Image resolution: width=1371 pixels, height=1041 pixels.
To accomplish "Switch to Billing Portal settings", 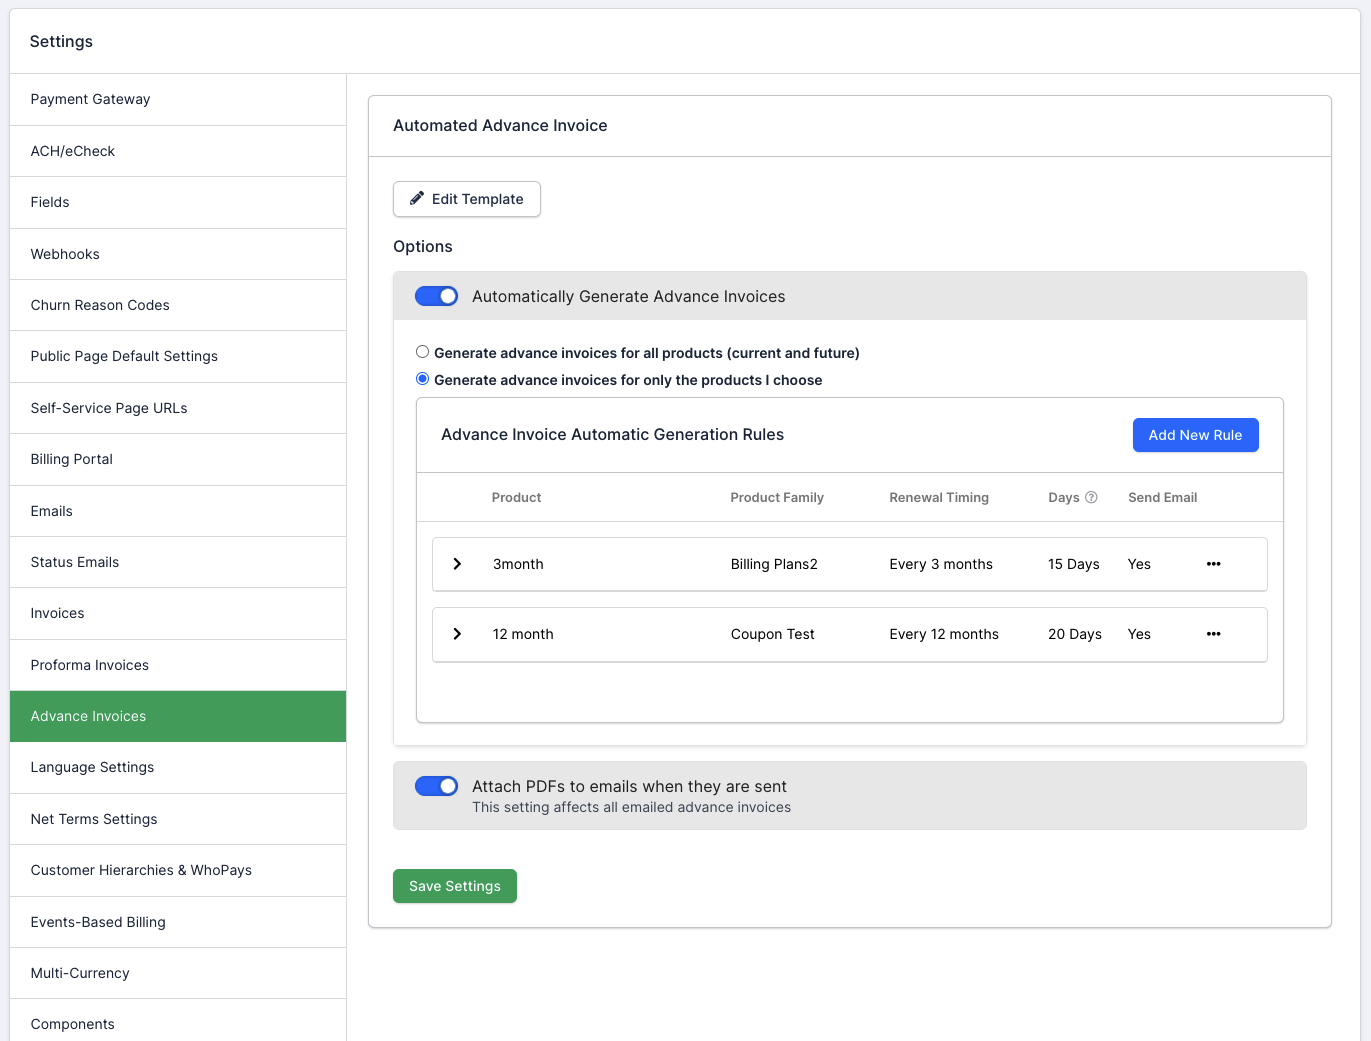I will [71, 459].
